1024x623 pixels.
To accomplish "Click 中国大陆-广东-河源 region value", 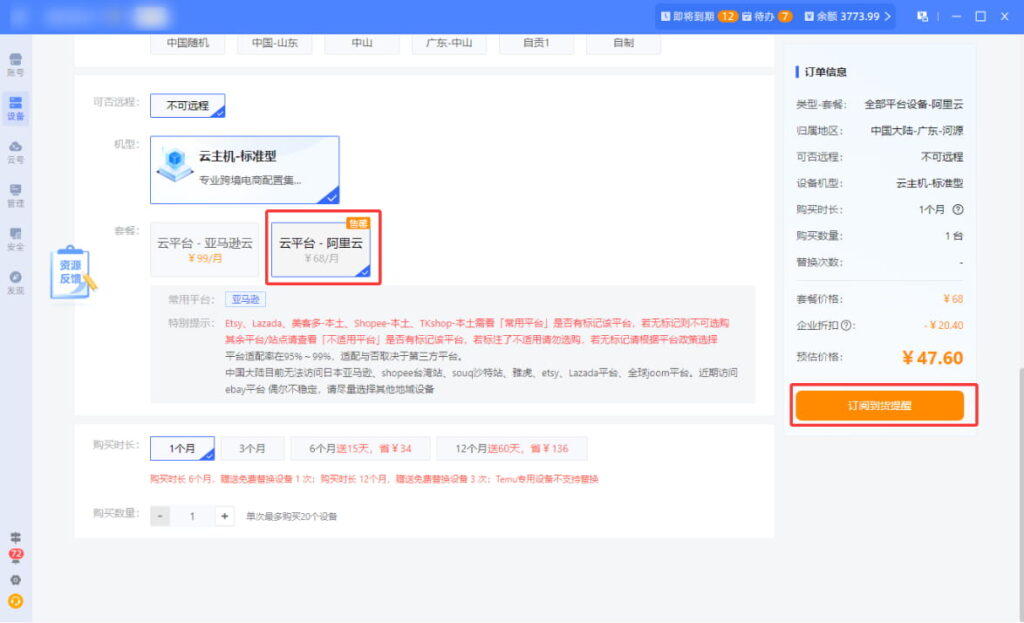I will point(917,131).
